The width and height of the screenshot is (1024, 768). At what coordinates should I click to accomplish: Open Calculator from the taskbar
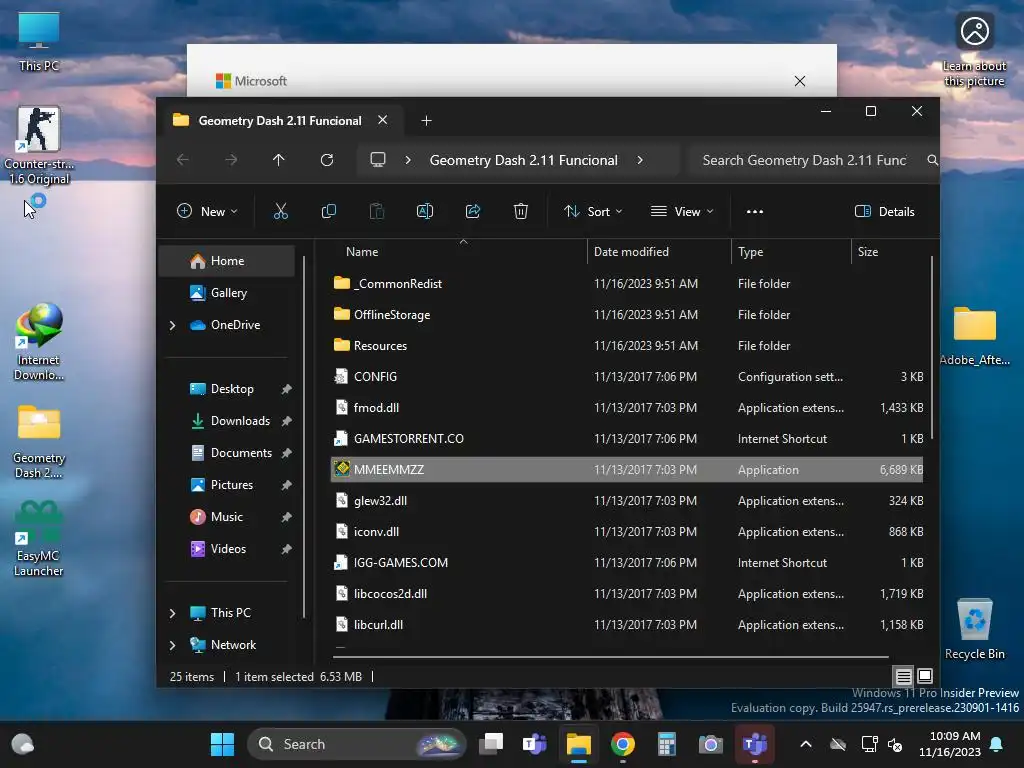coord(666,744)
